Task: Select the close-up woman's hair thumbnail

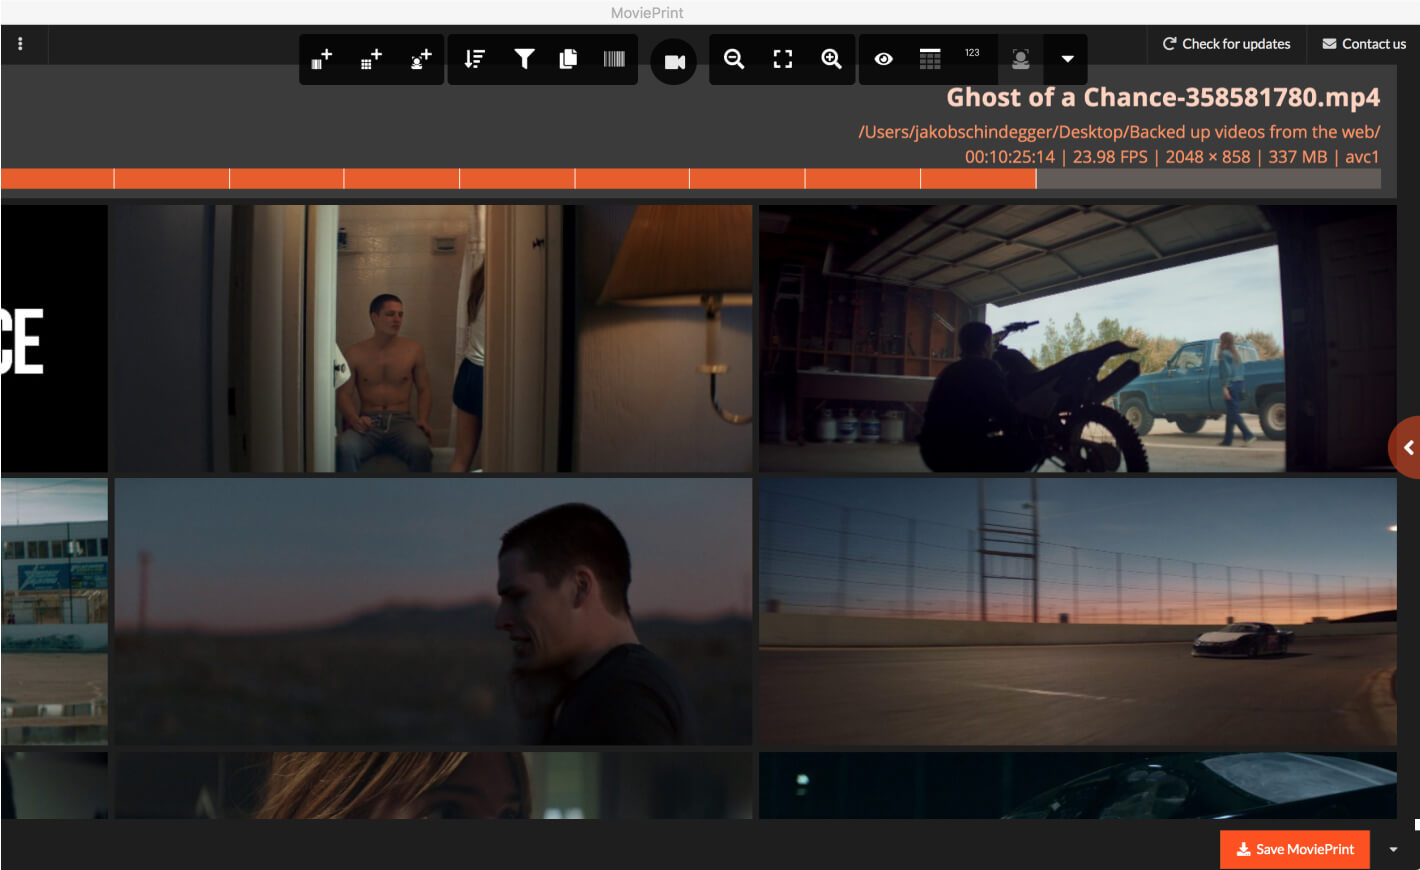Action: [x=433, y=786]
